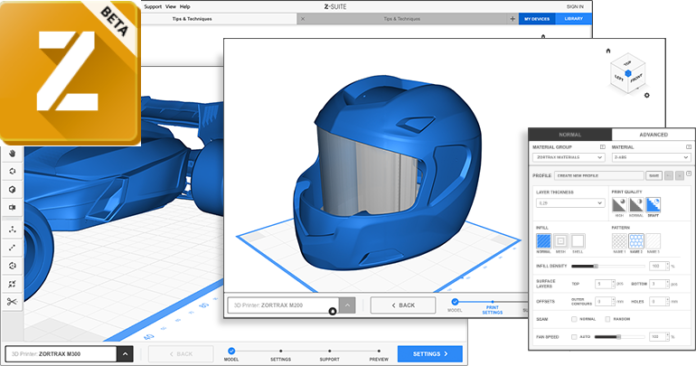Pick the faint diagonal-line infill pattern
Image resolution: width=696 pixels, height=366 pixels.
653,241
